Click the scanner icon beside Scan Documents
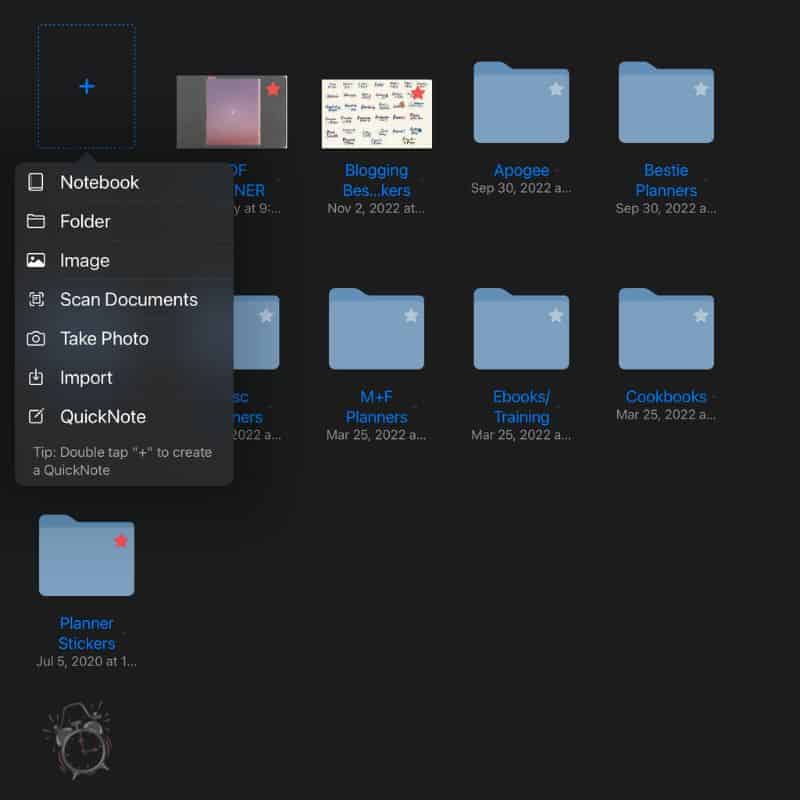Image resolution: width=800 pixels, height=800 pixels. (36, 299)
